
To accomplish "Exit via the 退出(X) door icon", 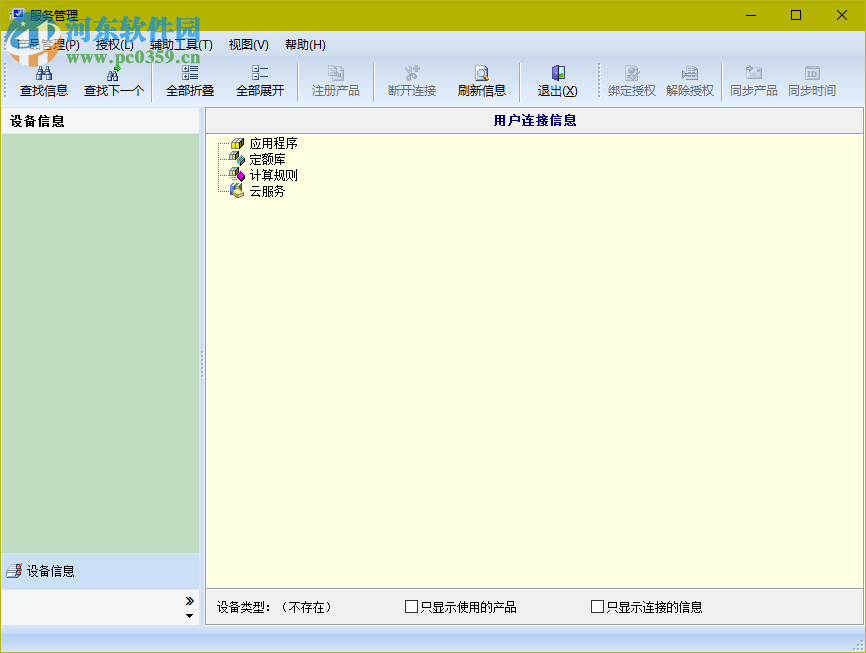I will 558,73.
